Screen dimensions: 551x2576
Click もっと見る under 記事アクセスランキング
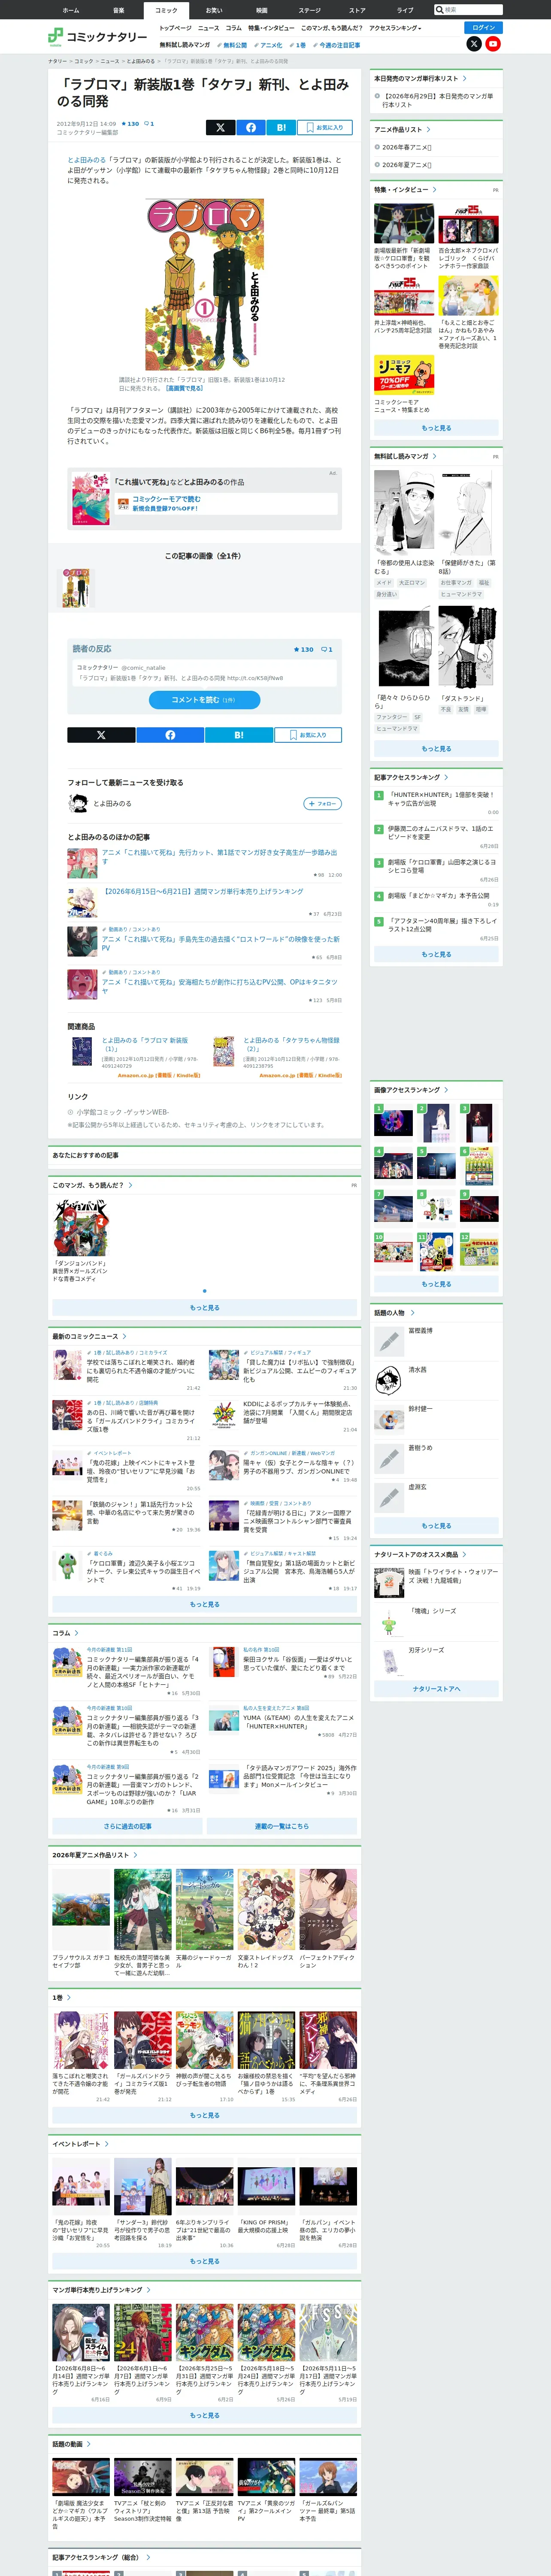click(436, 954)
